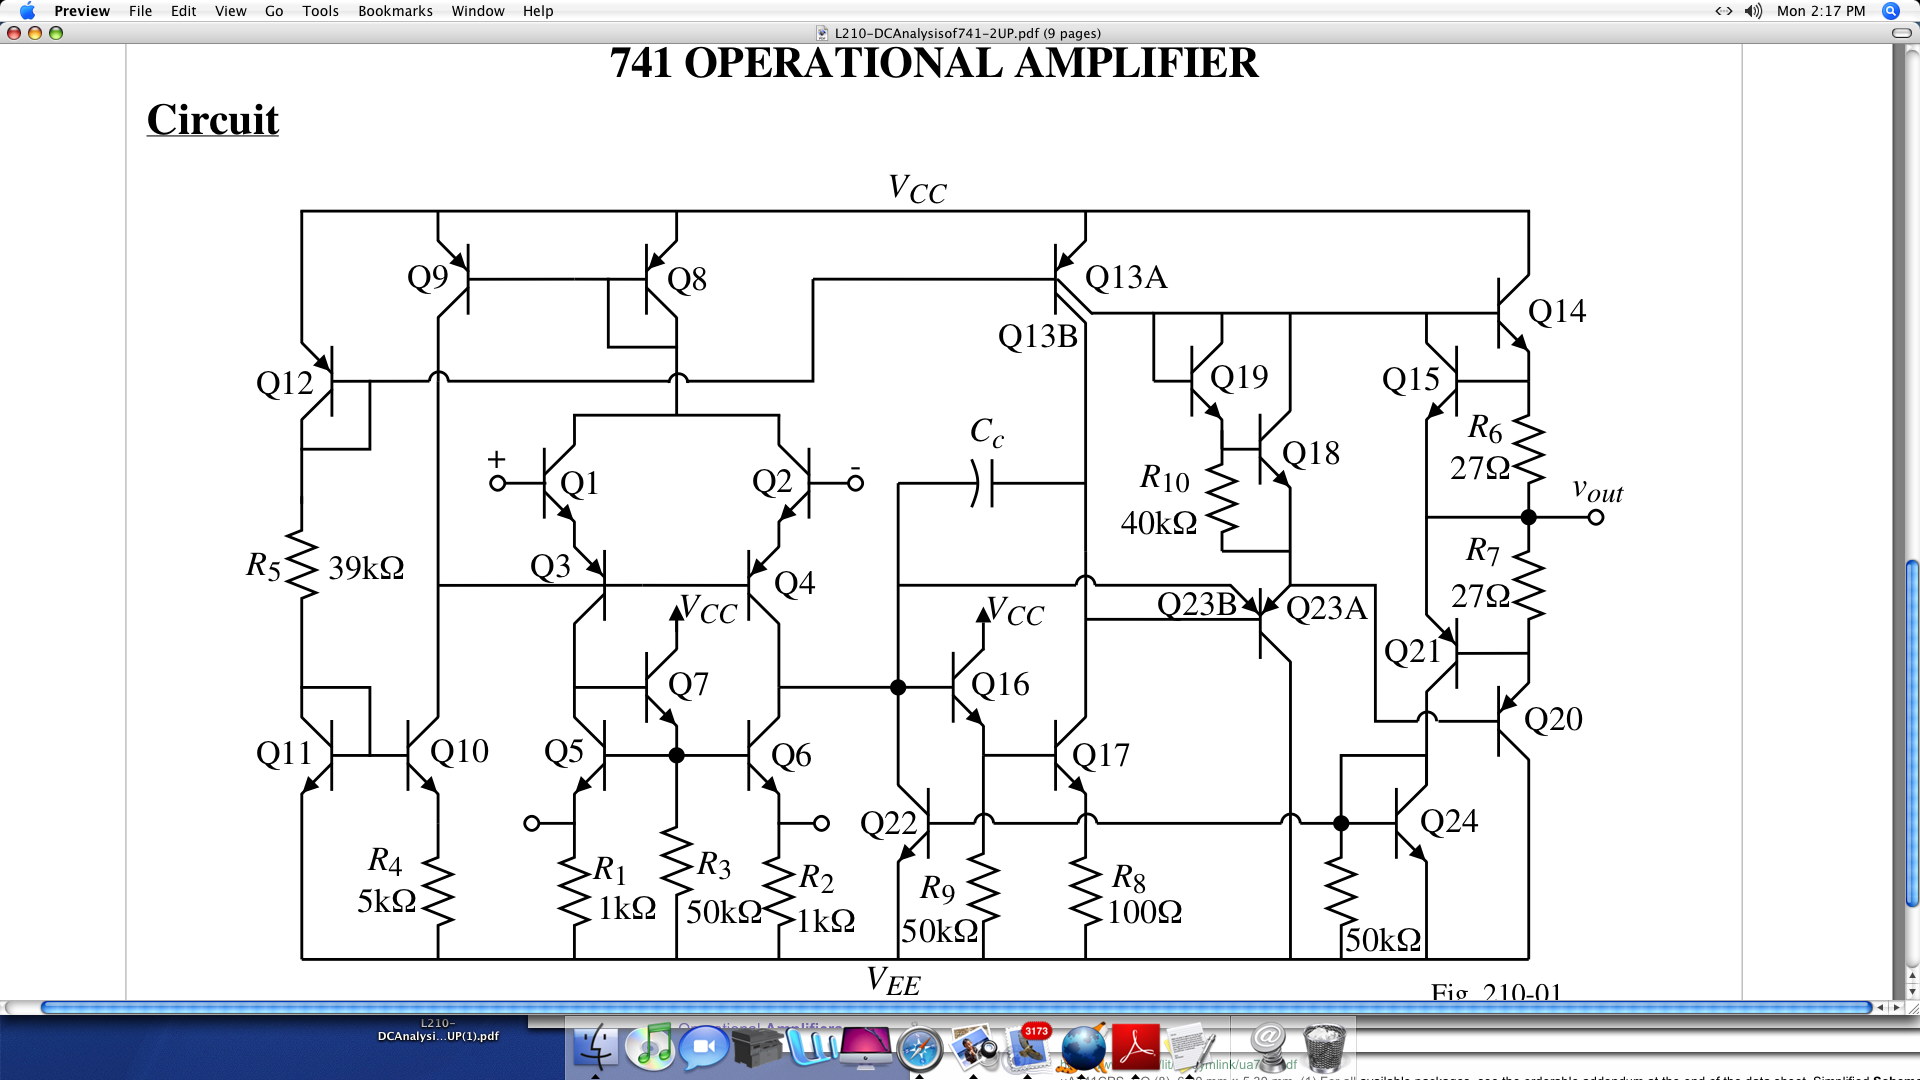This screenshot has height=1080, width=1920.
Task: Open the Trash in the Dock
Action: 1324,1047
